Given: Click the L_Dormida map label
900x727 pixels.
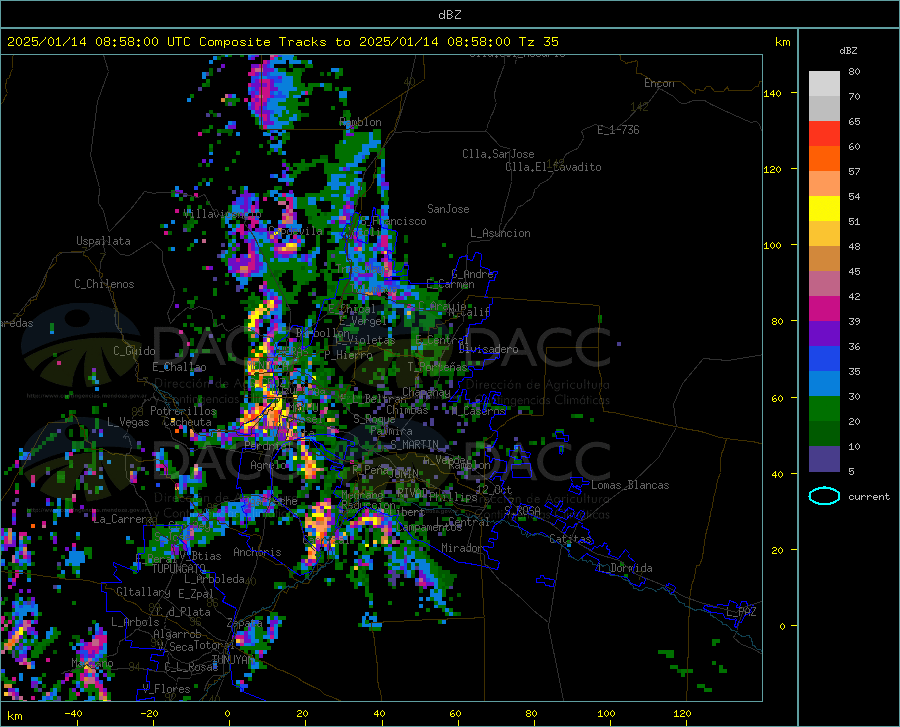Looking at the screenshot, I should 624,568.
